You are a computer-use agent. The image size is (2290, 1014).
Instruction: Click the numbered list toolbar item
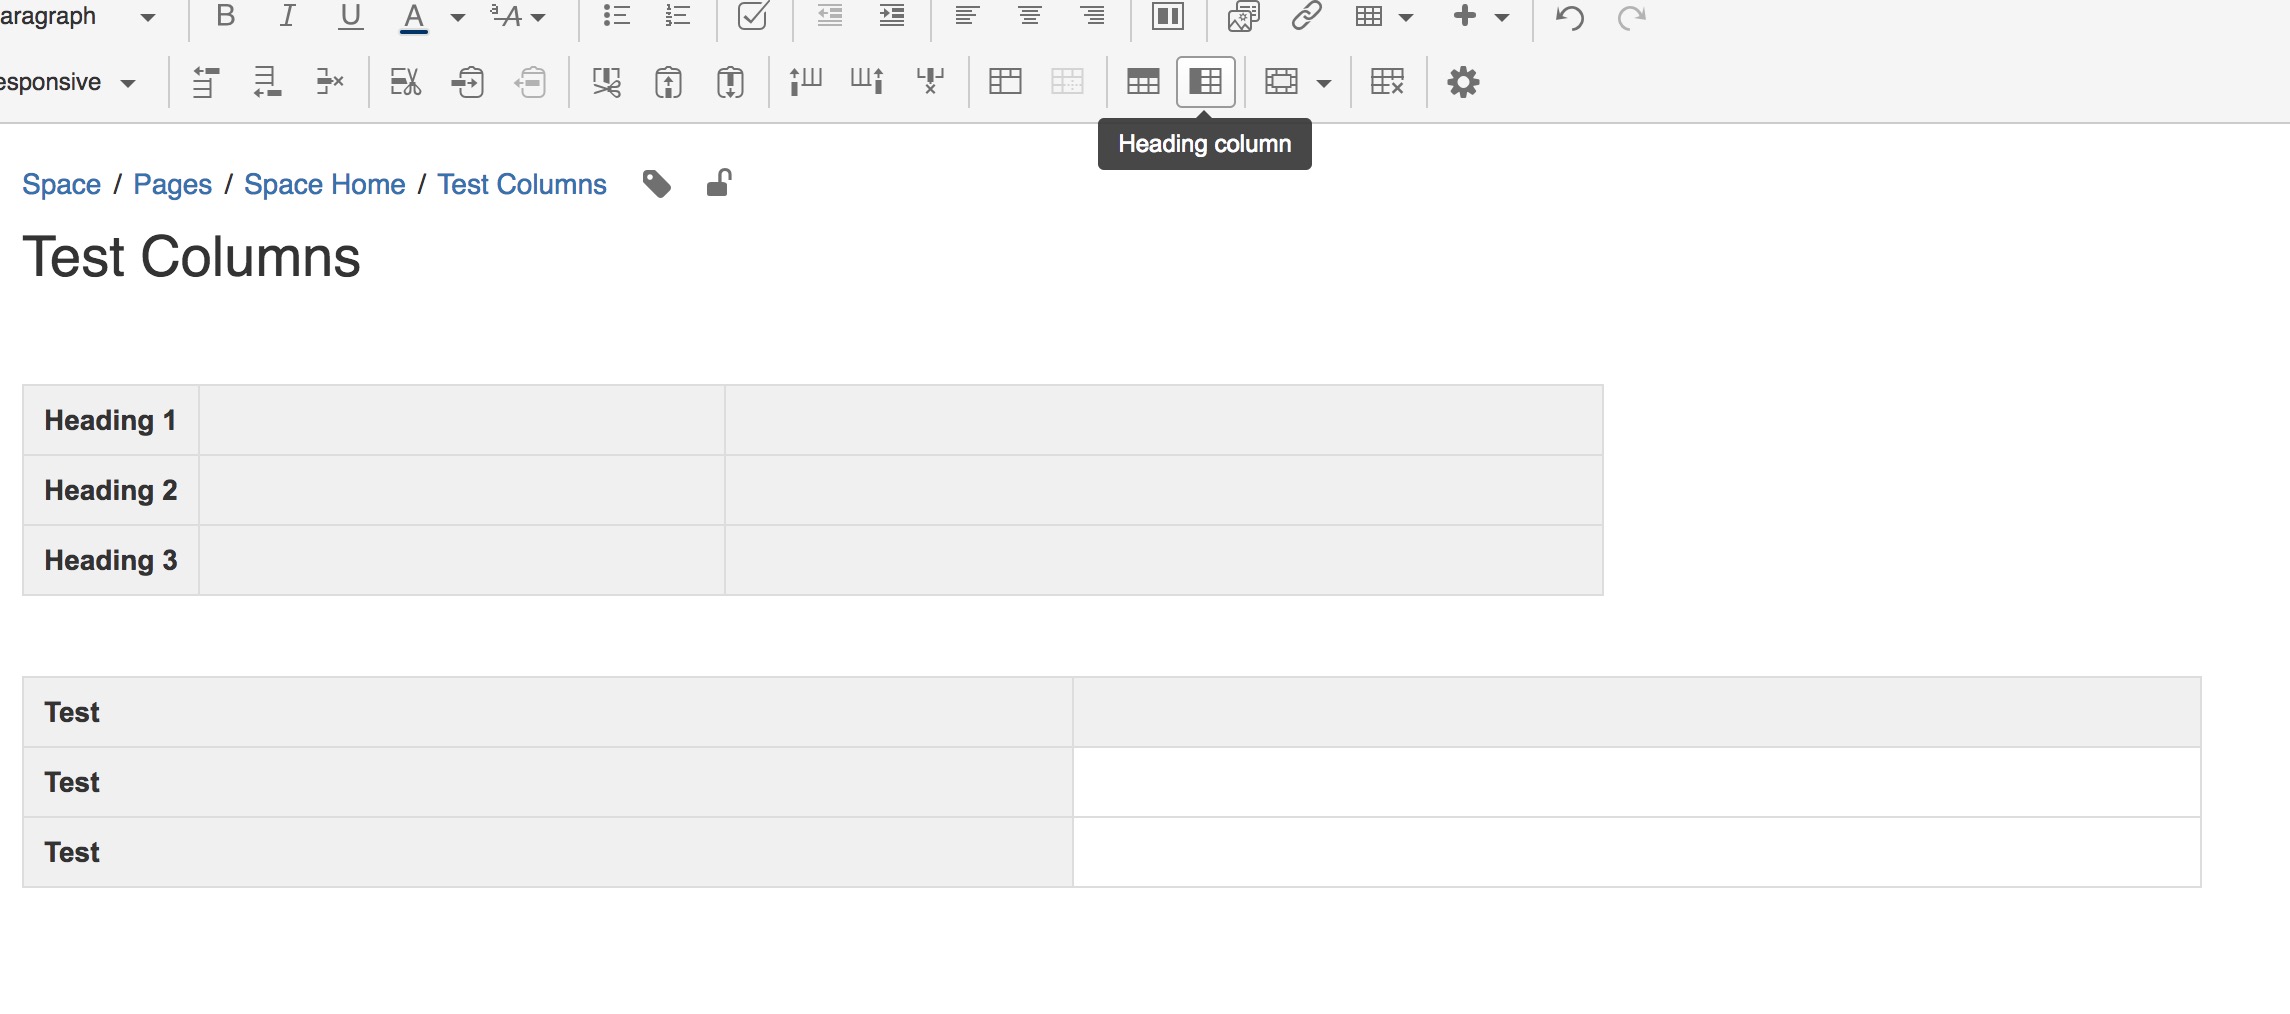(678, 16)
